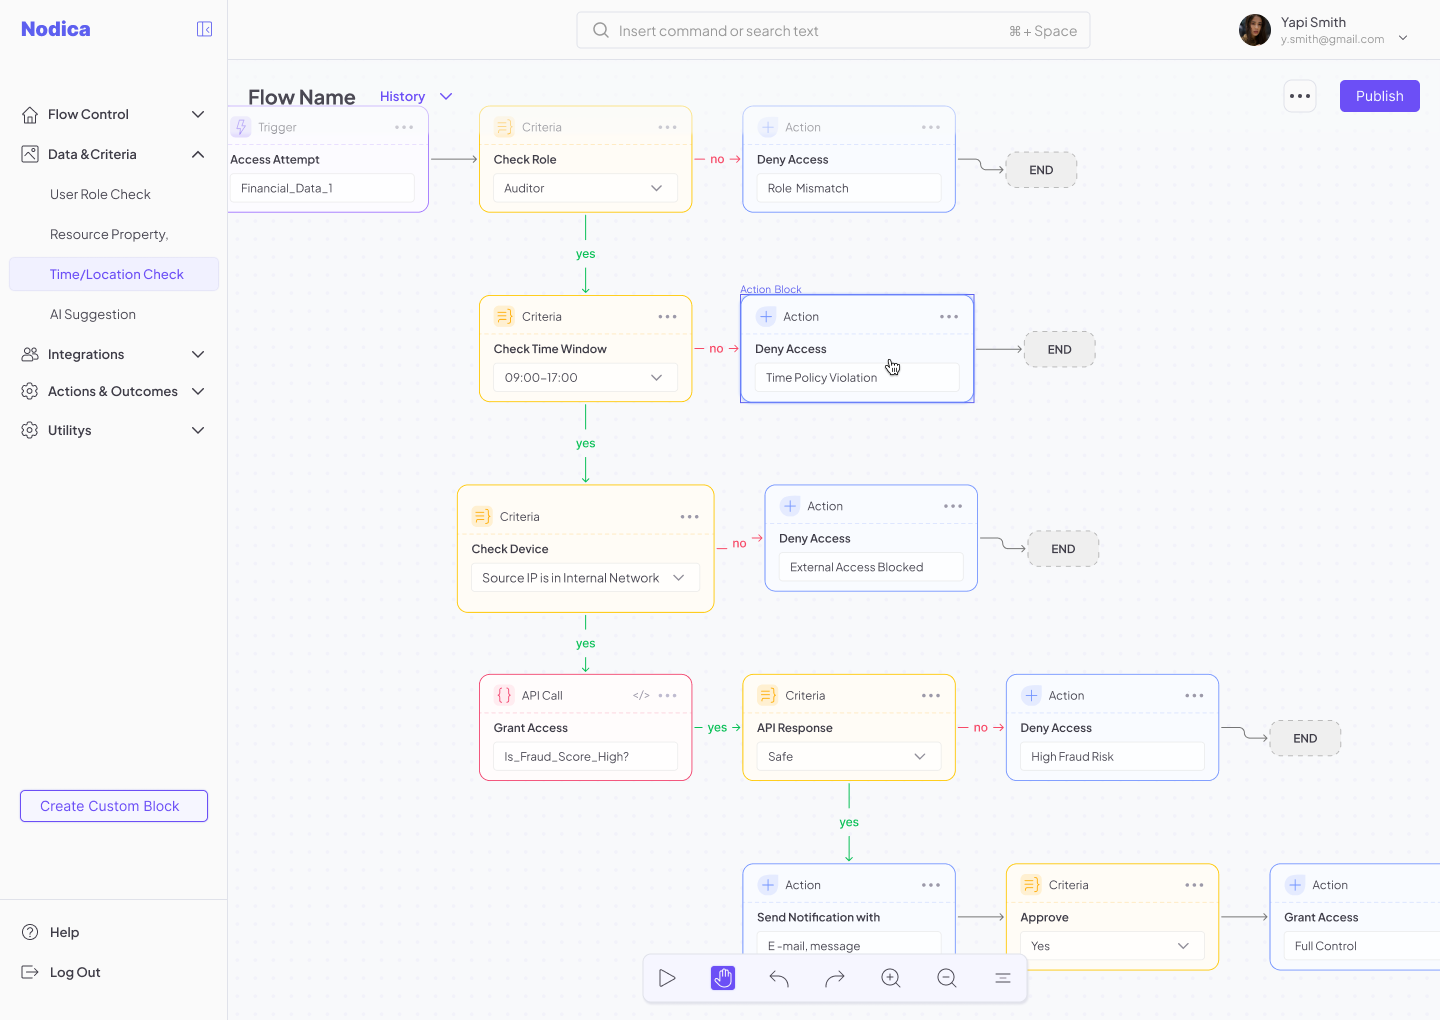This screenshot has width=1440, height=1020.
Task: Click the plus icon on Time Policy Violation action
Action: point(766,316)
